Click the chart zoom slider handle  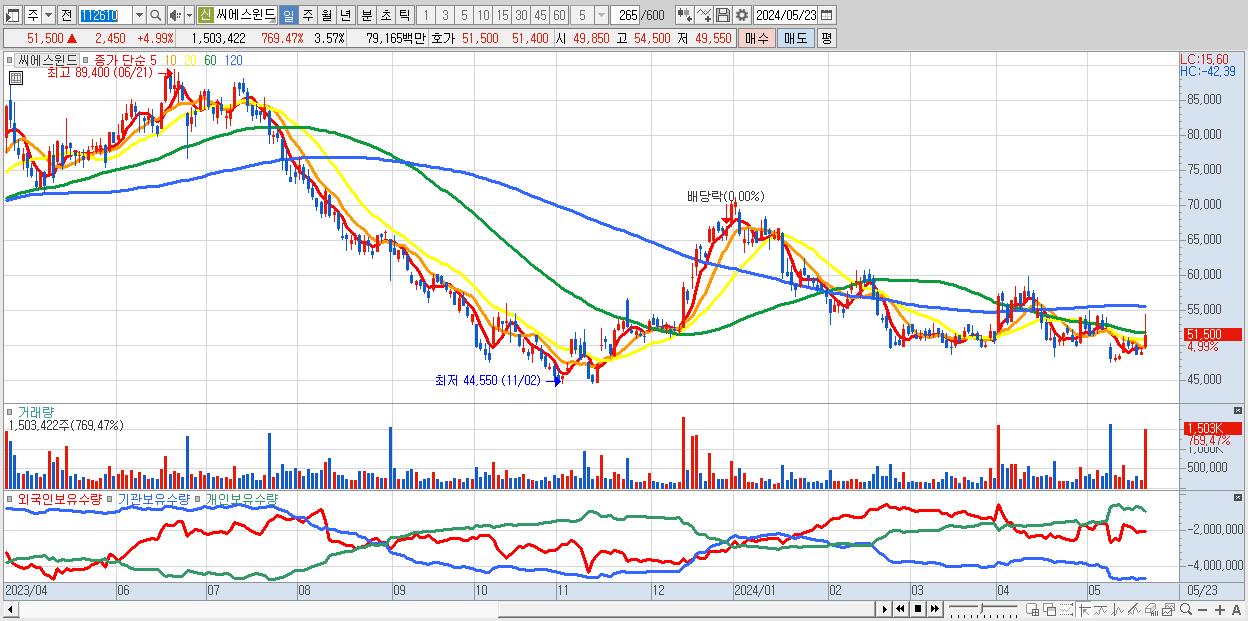(x=981, y=609)
